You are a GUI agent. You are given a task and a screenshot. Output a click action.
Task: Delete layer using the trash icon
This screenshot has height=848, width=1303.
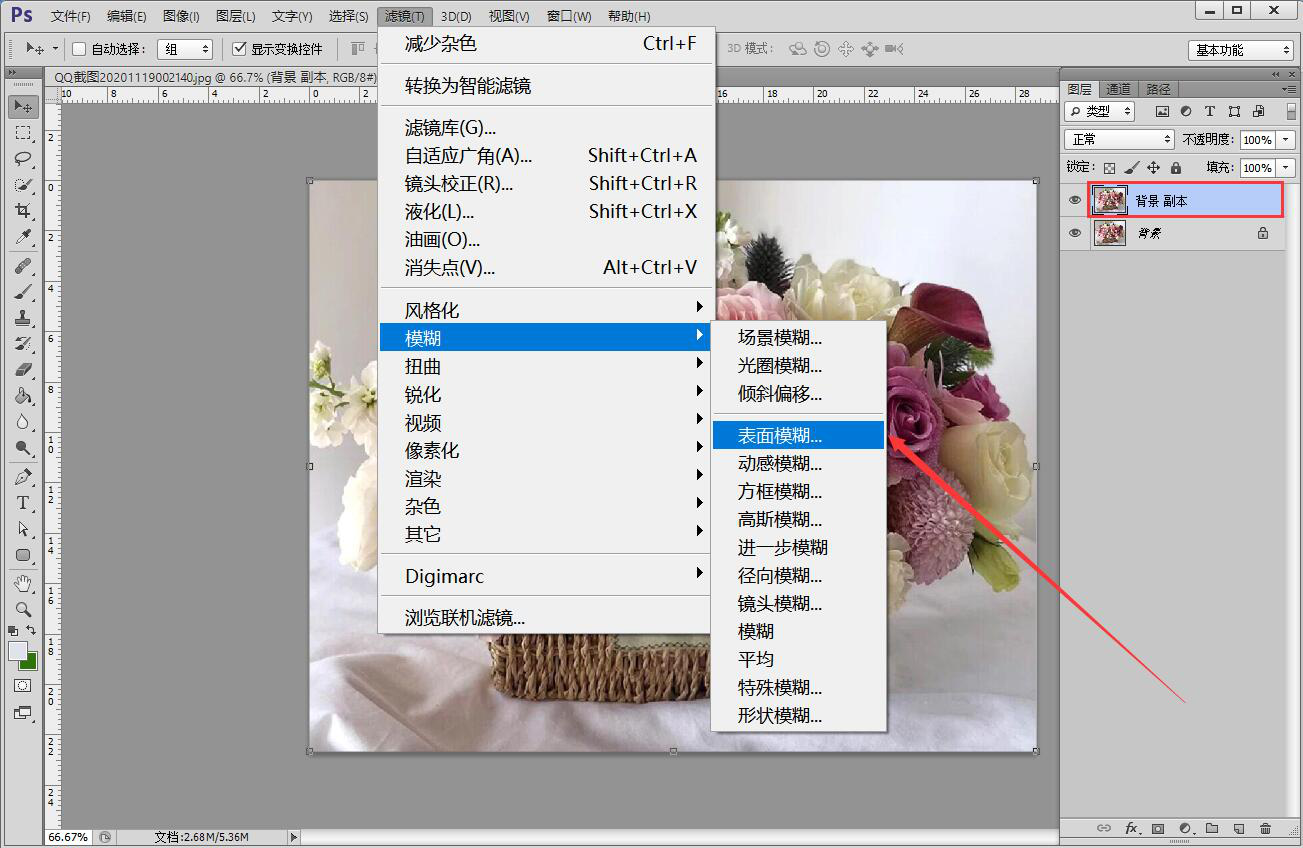tap(1265, 828)
